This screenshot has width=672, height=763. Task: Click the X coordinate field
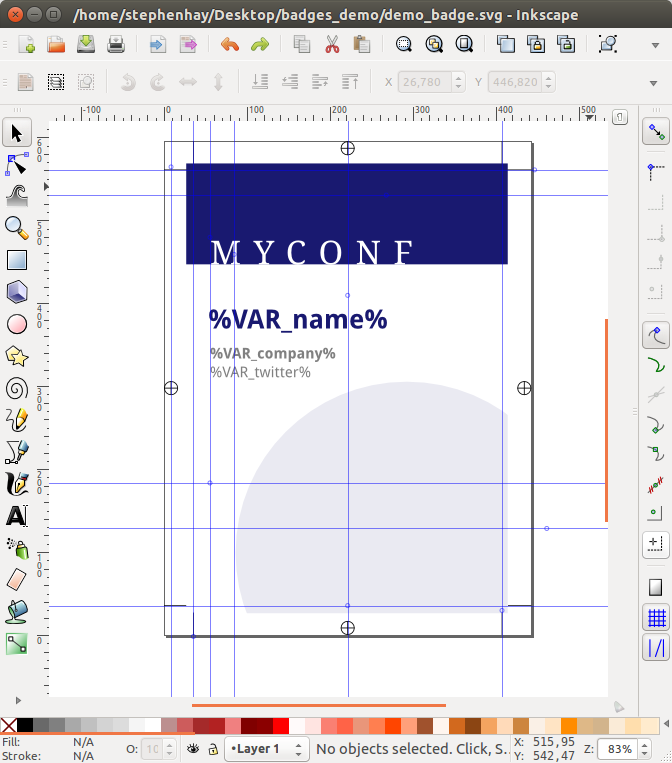pyautogui.click(x=425, y=82)
